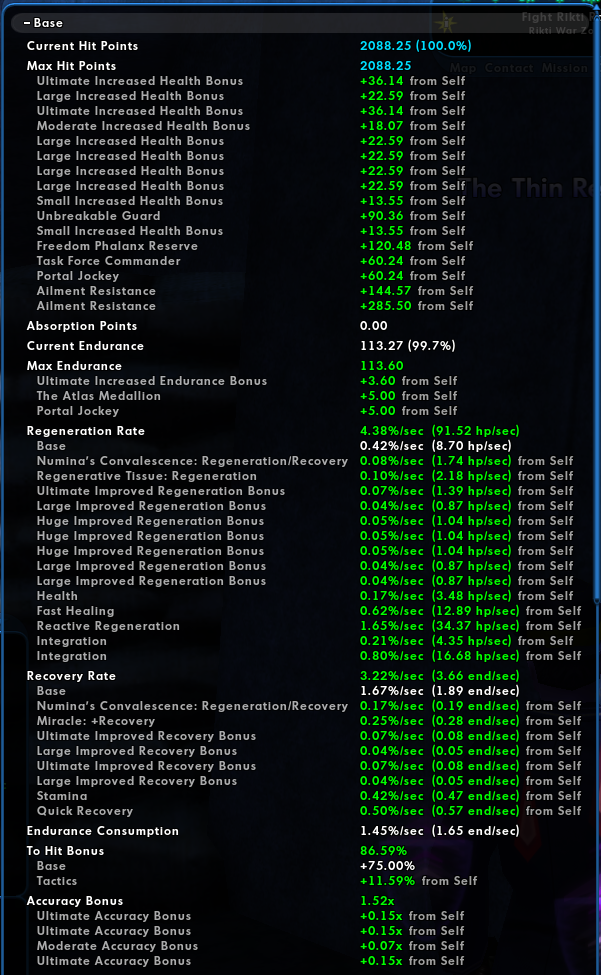Select the Health regeneration row
The height and width of the screenshot is (975, 601).
coord(57,596)
